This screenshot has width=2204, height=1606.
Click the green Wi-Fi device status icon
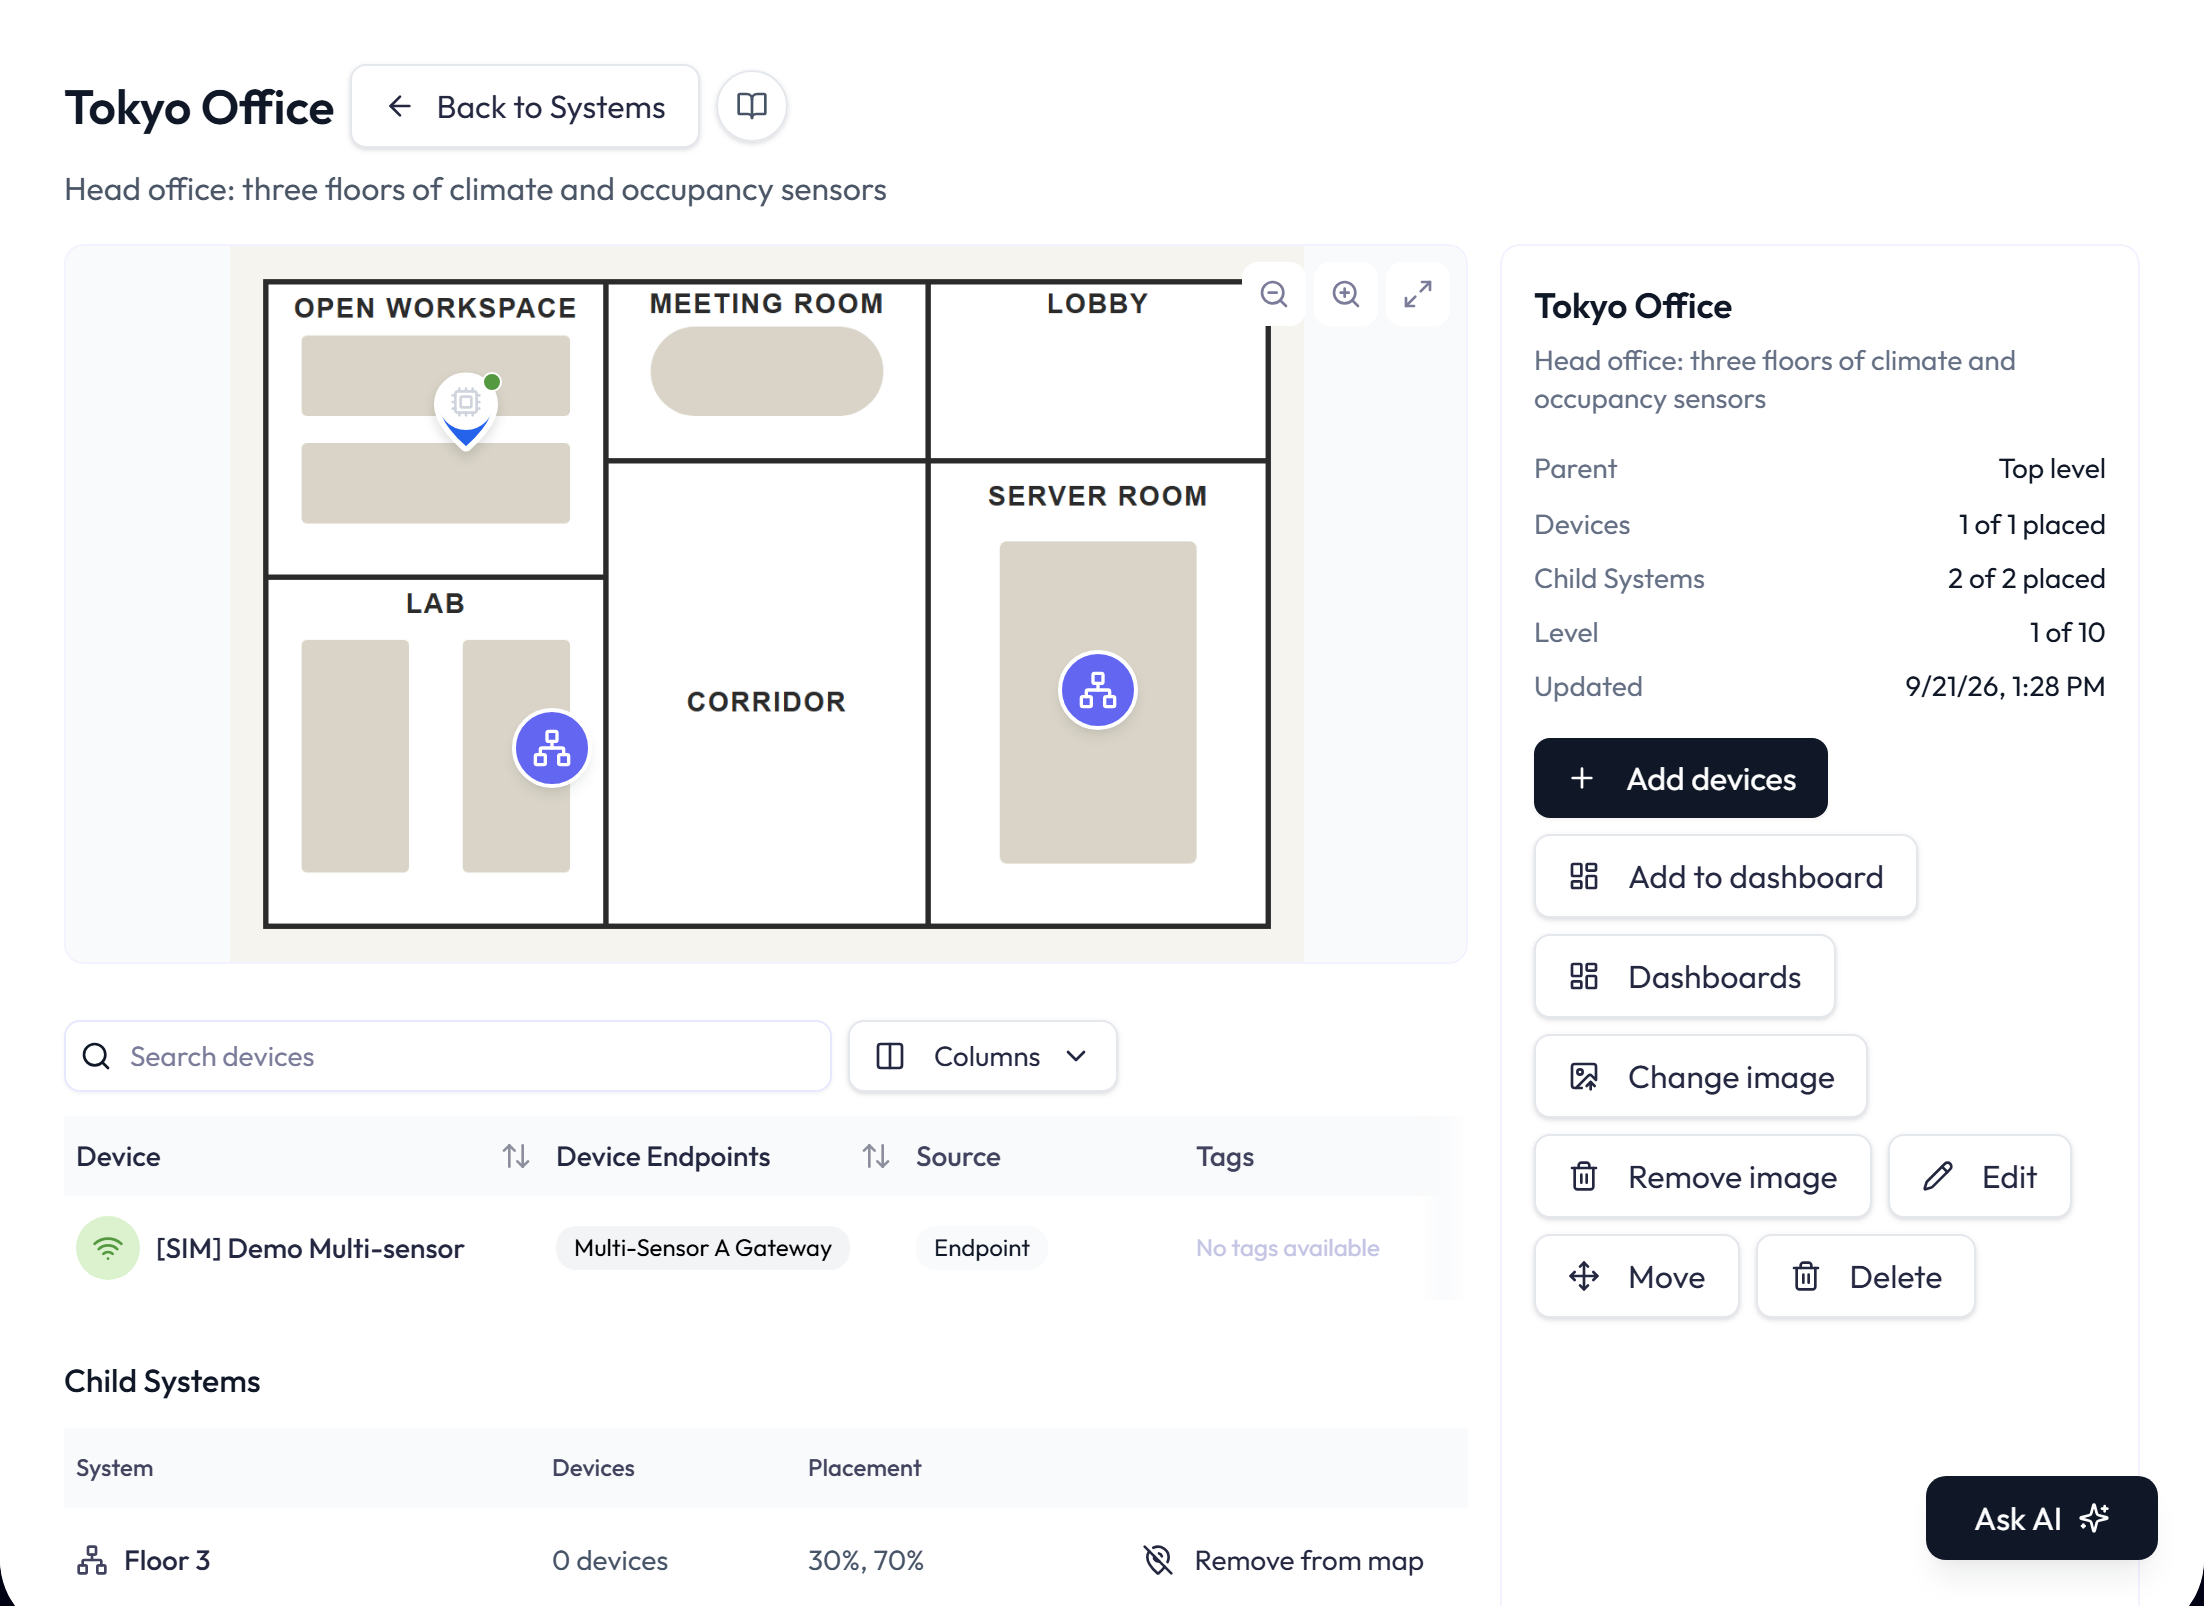pos(108,1248)
